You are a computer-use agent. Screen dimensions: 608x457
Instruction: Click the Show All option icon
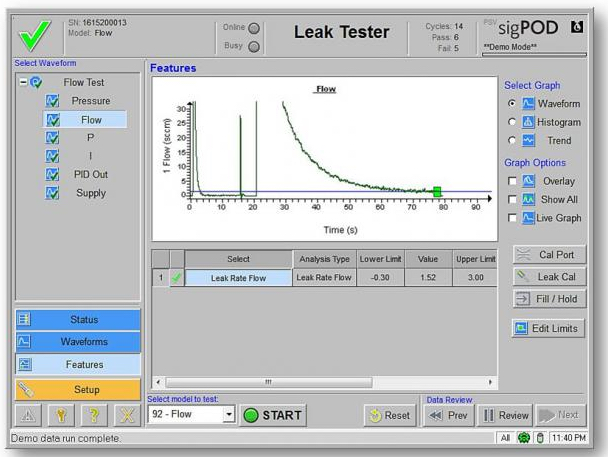point(528,199)
